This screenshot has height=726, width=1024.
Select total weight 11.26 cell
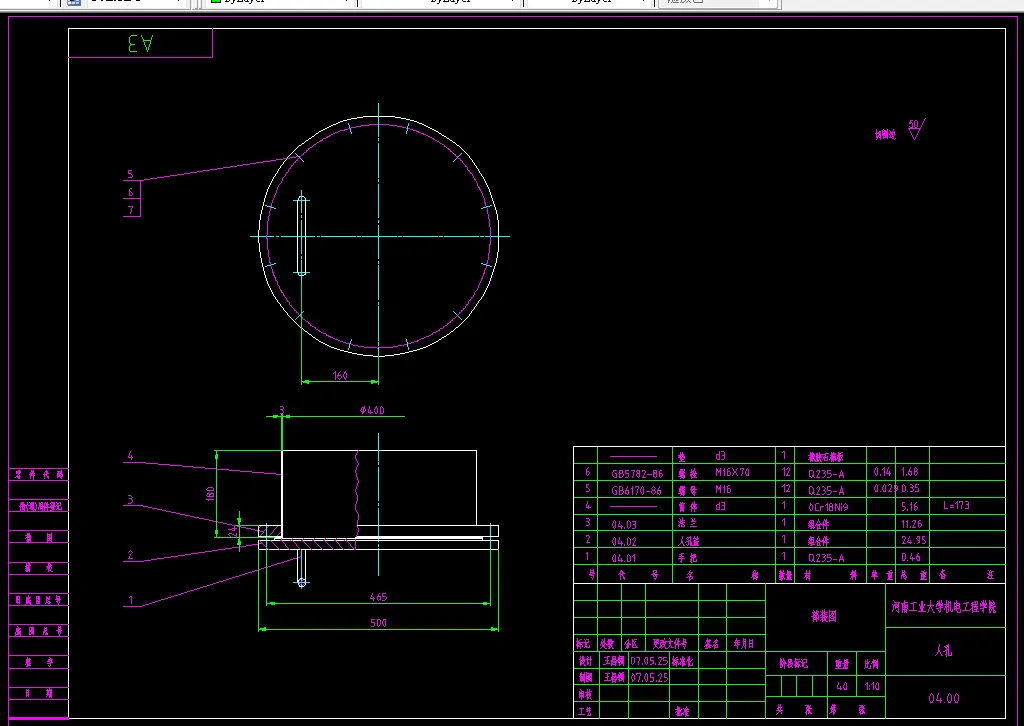coord(912,524)
